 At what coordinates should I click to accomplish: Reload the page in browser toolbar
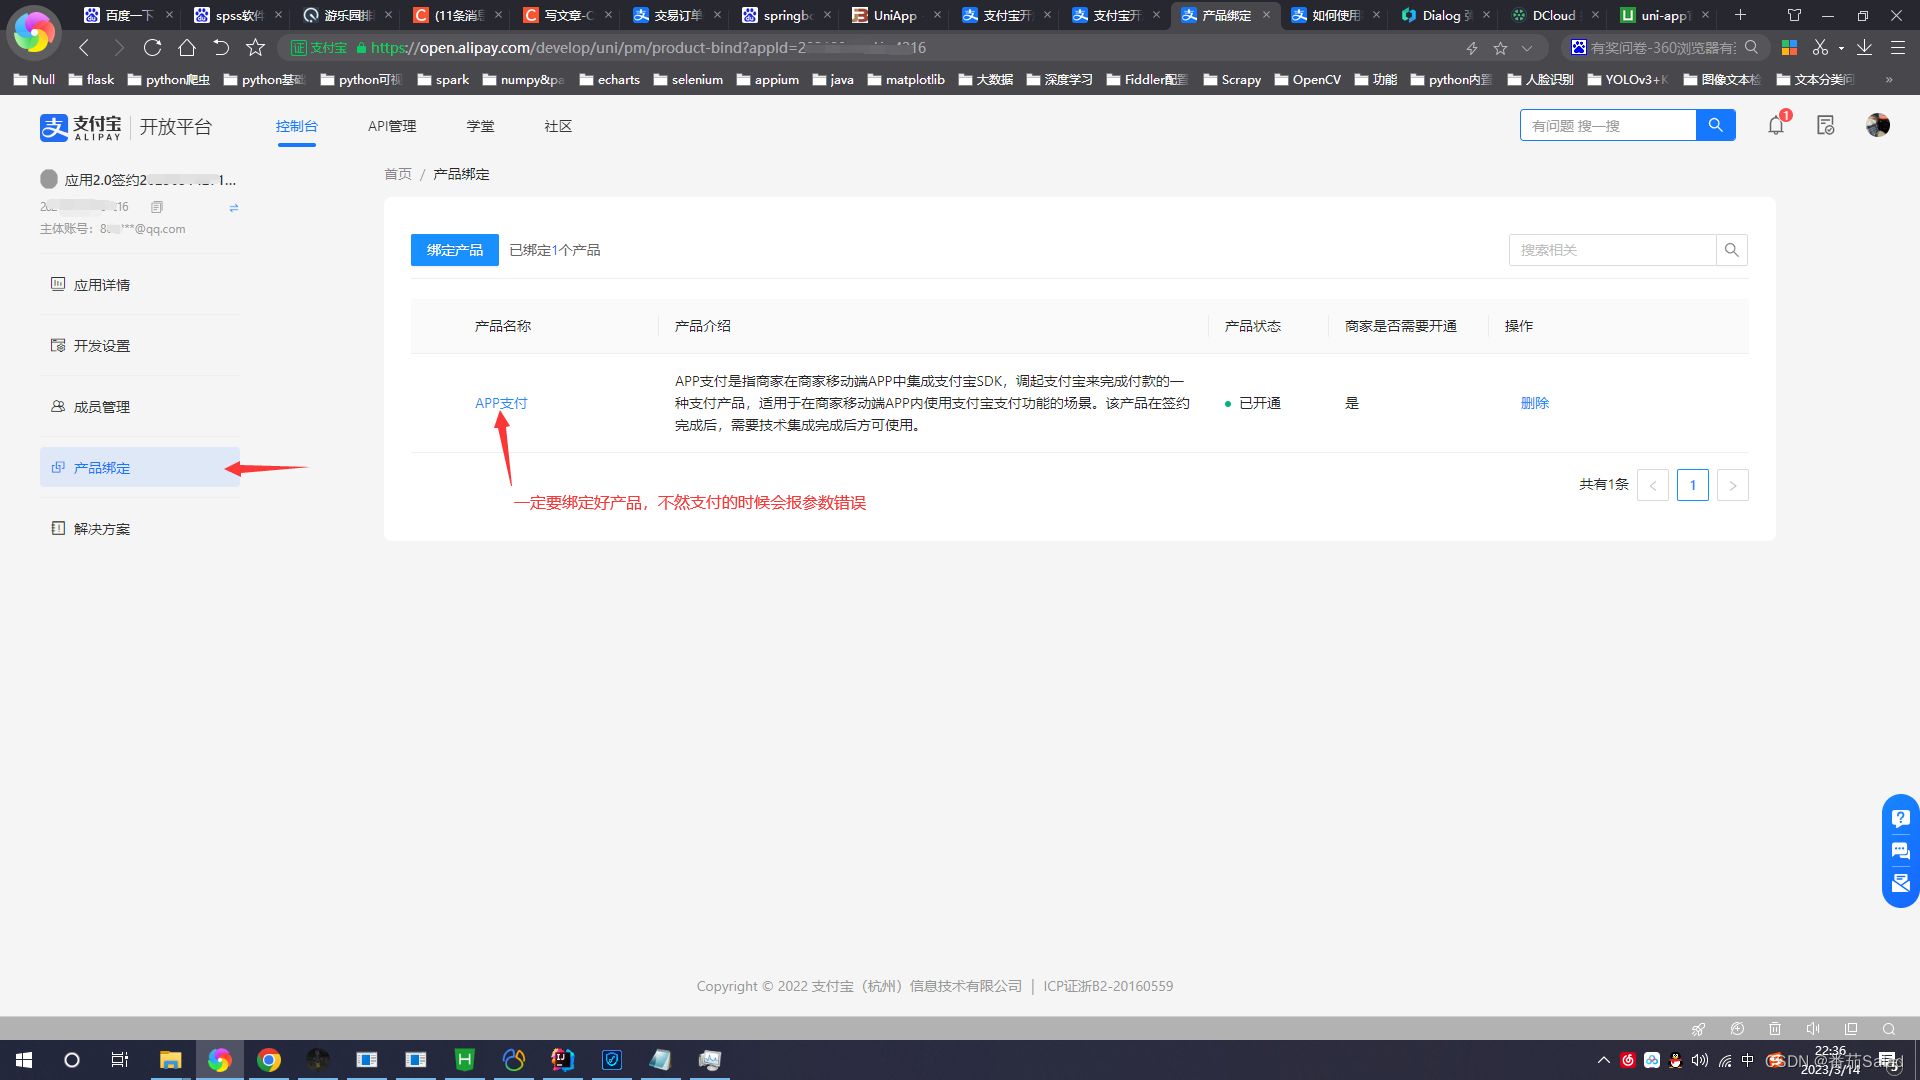coord(152,47)
